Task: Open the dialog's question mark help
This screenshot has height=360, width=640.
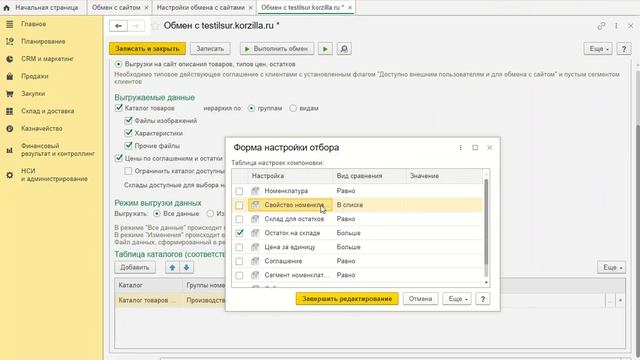Action: [483, 299]
